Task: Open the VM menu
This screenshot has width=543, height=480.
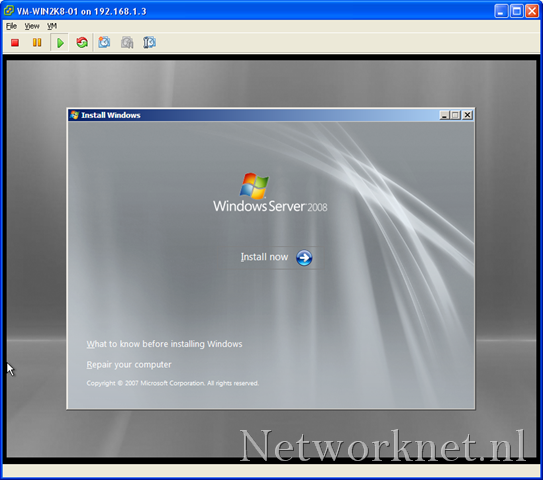Action: (x=52, y=26)
